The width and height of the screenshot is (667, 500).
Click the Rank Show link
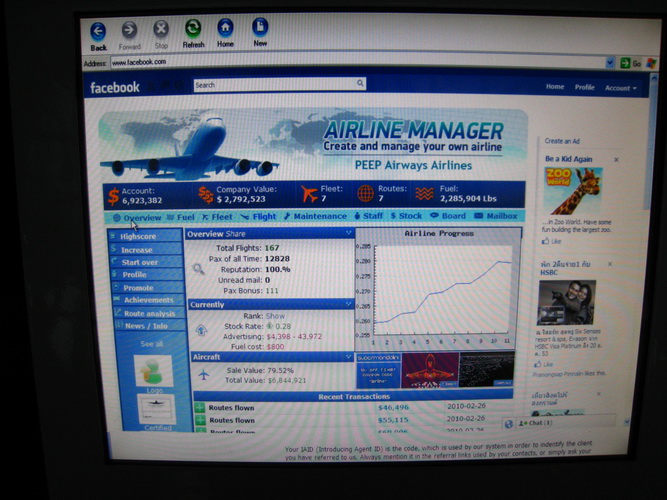pyautogui.click(x=275, y=316)
